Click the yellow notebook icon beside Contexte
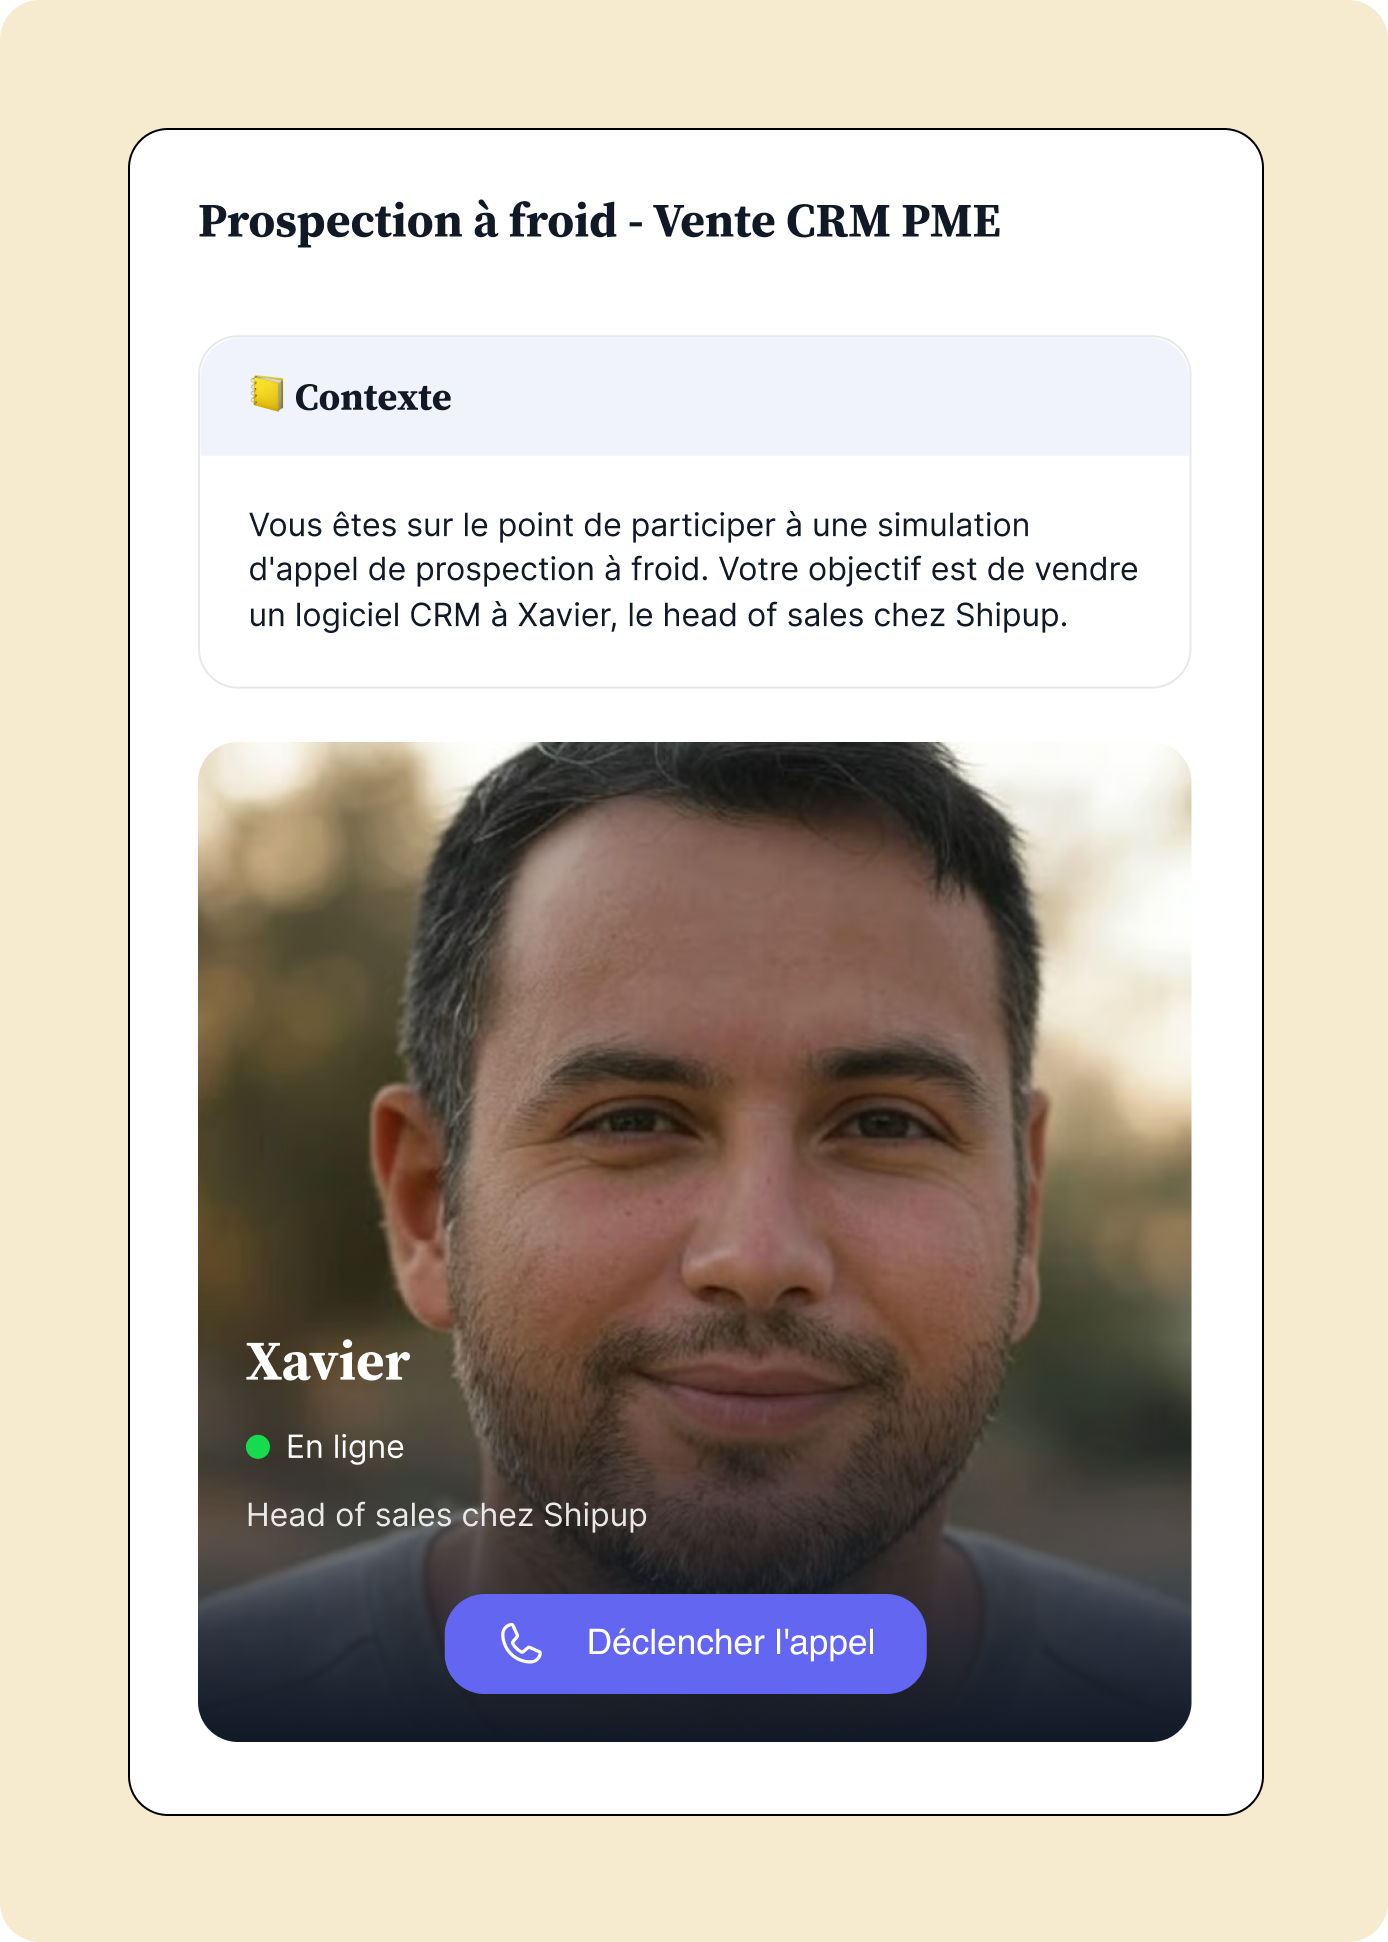This screenshot has height=1942, width=1388. [266, 394]
